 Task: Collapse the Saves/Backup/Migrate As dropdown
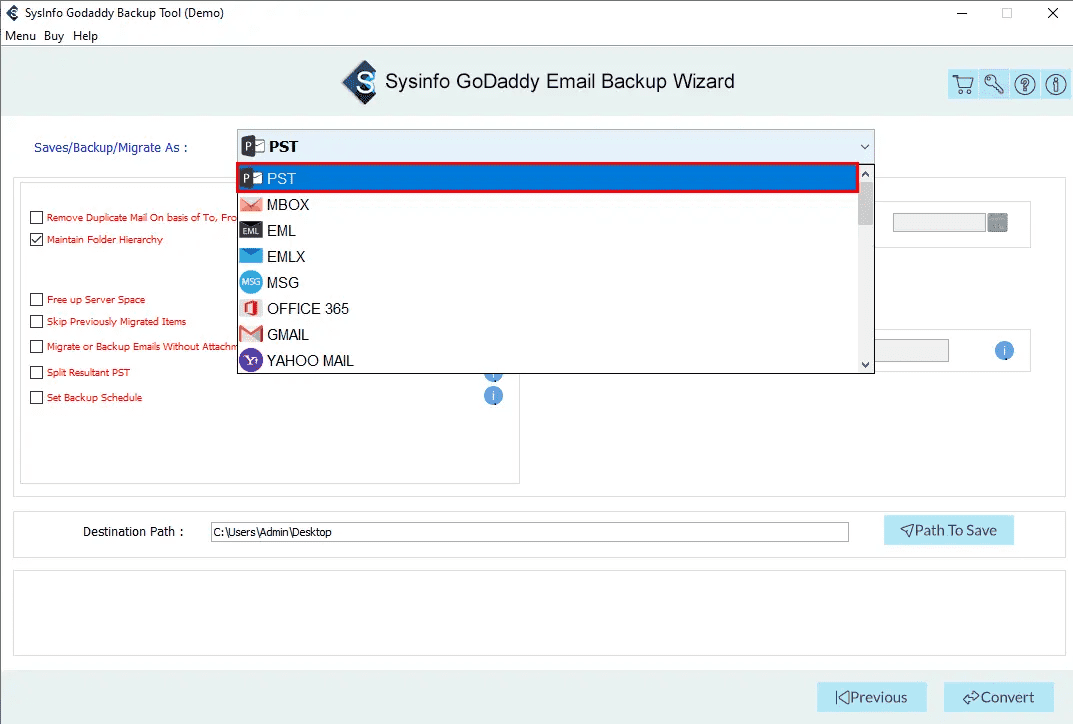click(864, 146)
